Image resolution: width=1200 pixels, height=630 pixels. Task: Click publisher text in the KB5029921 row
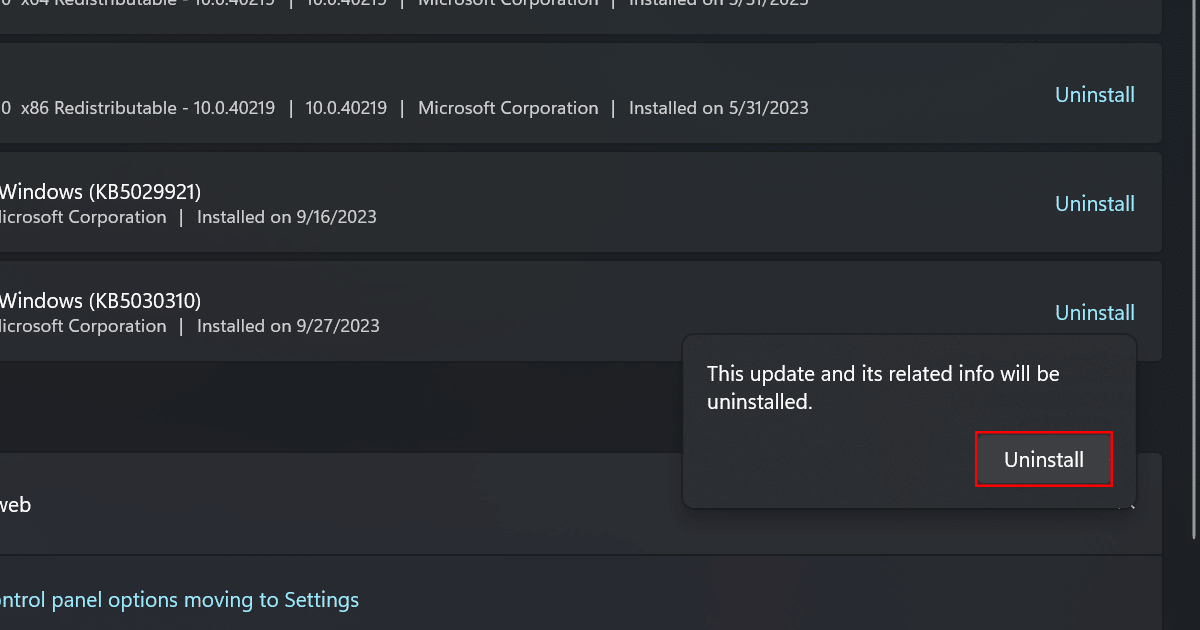click(x=82, y=217)
